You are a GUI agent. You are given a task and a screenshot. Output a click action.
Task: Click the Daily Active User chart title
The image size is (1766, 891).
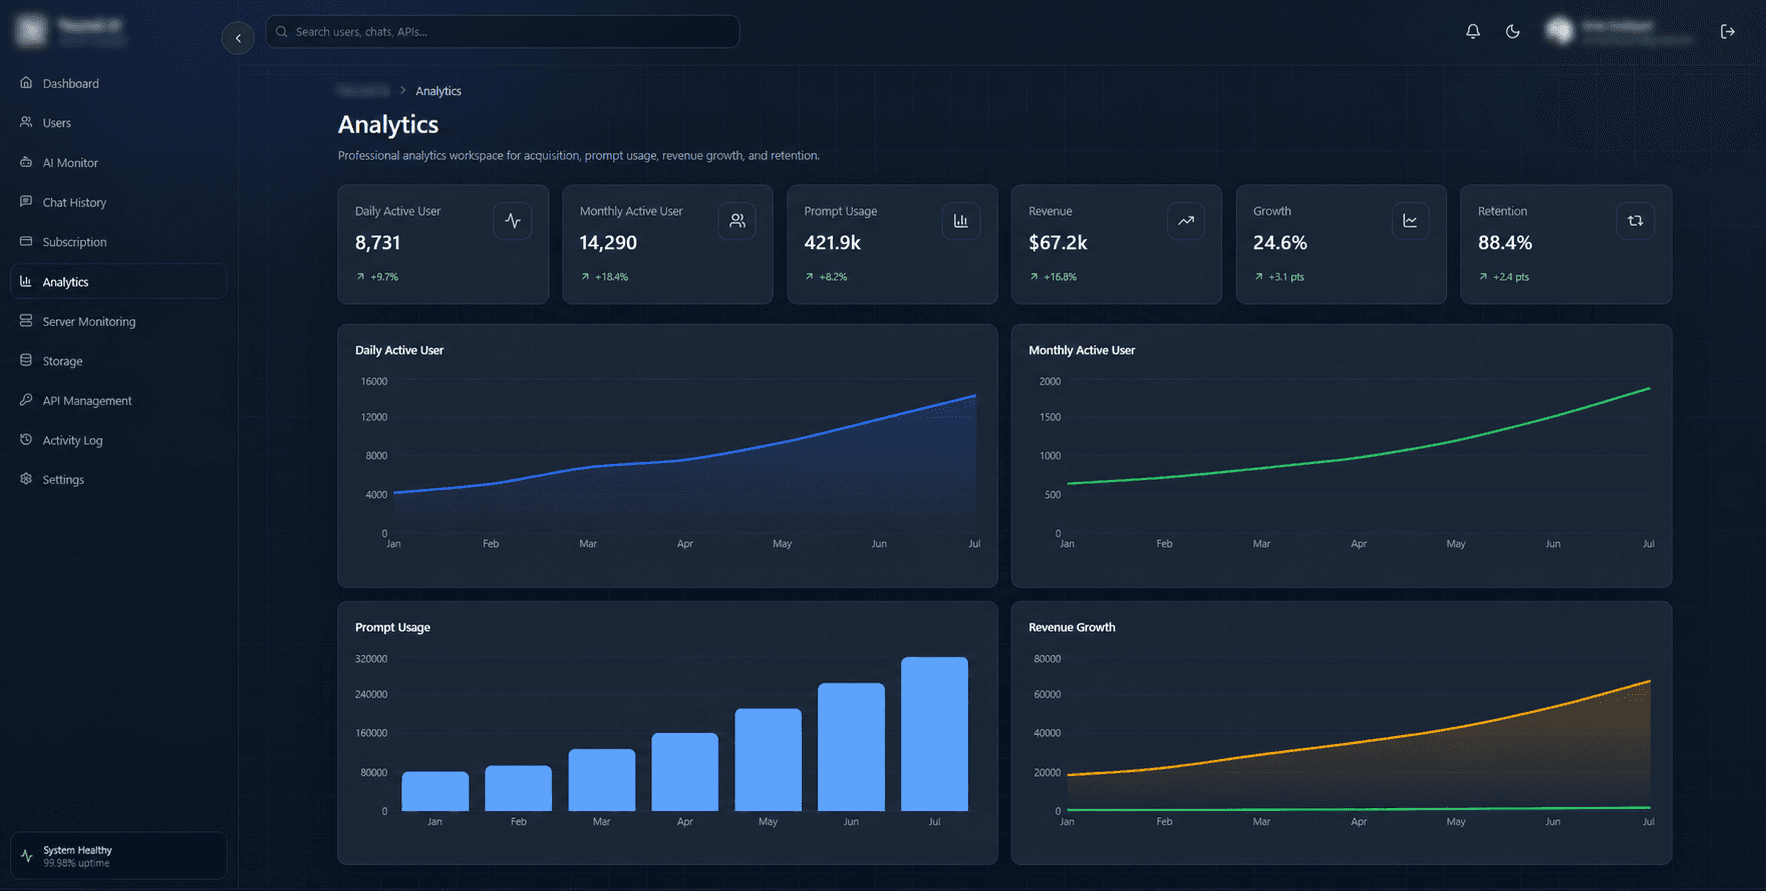coord(399,350)
